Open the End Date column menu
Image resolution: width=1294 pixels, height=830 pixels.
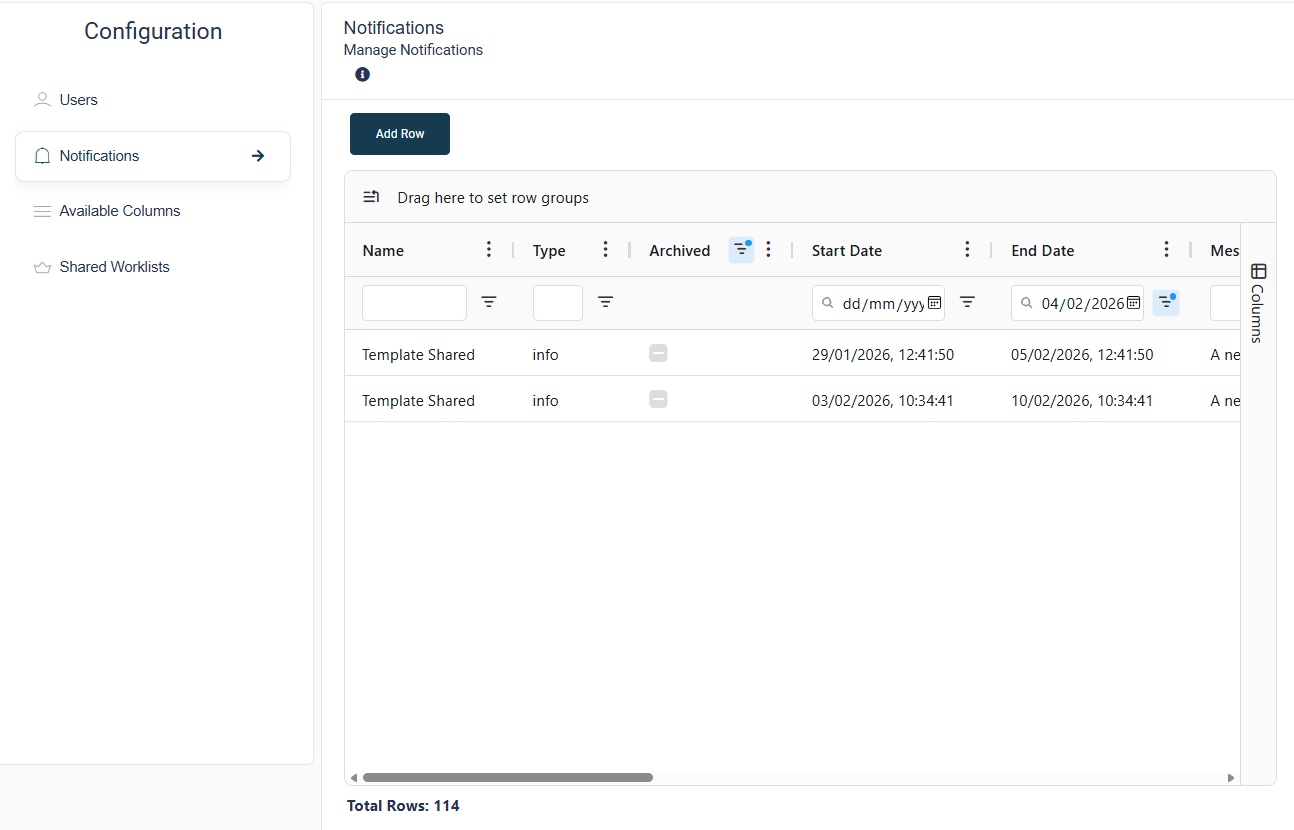coord(1166,250)
